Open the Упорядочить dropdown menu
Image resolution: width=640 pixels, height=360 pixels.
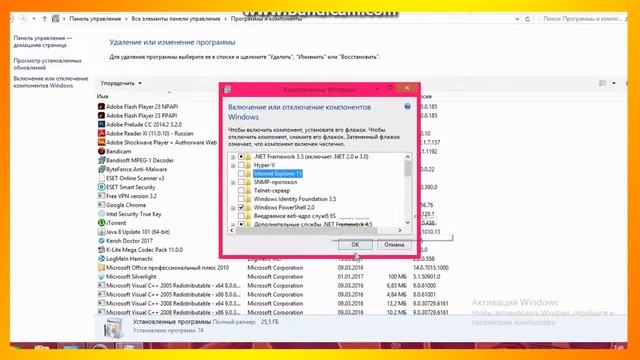click(121, 83)
